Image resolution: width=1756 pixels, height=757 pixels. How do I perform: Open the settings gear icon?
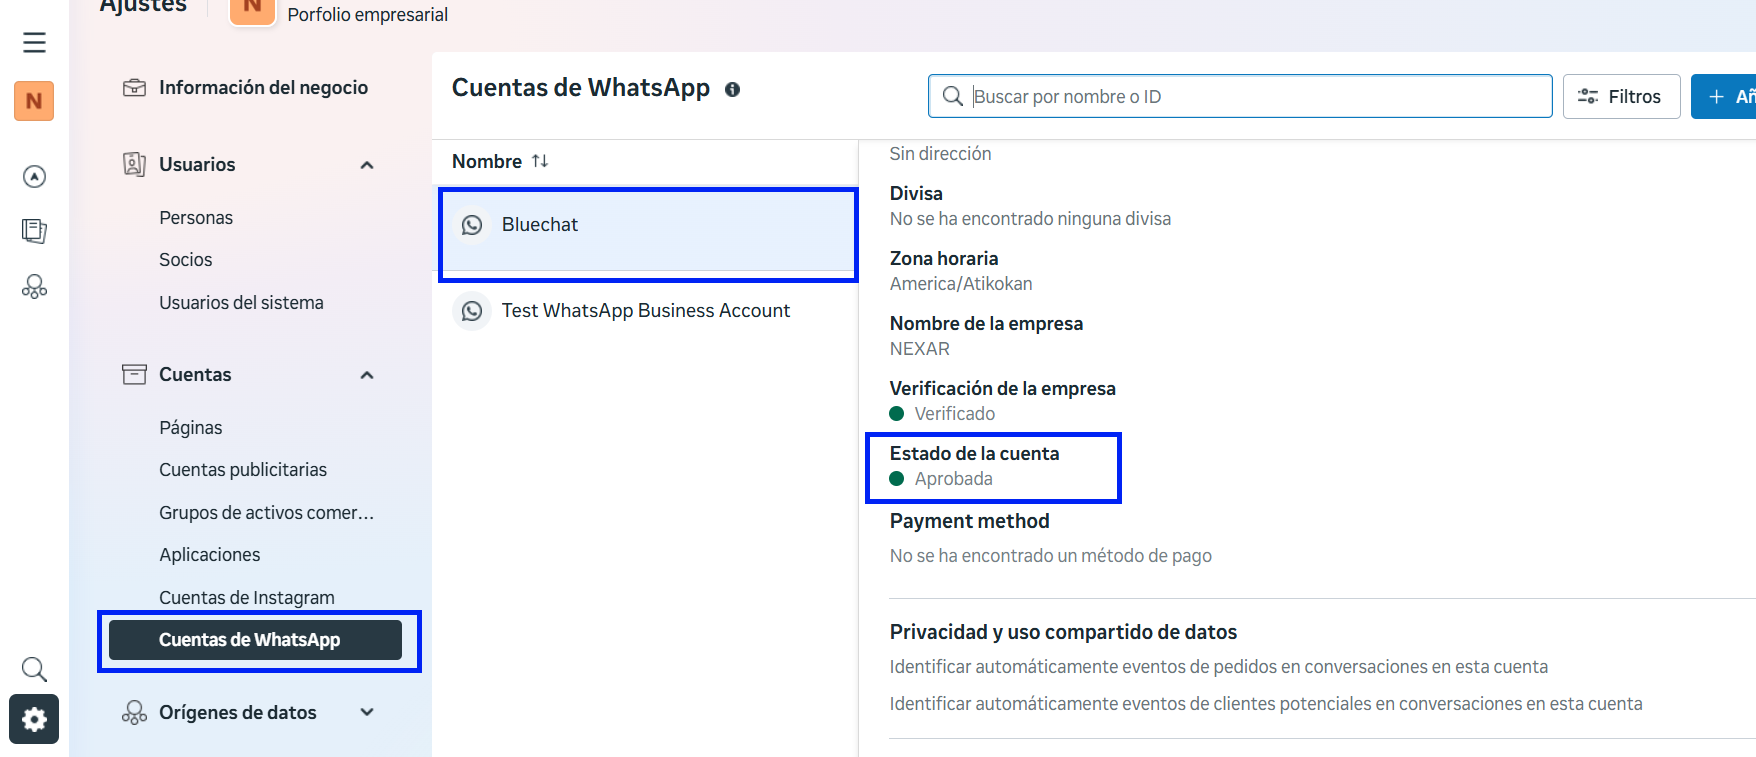34,719
